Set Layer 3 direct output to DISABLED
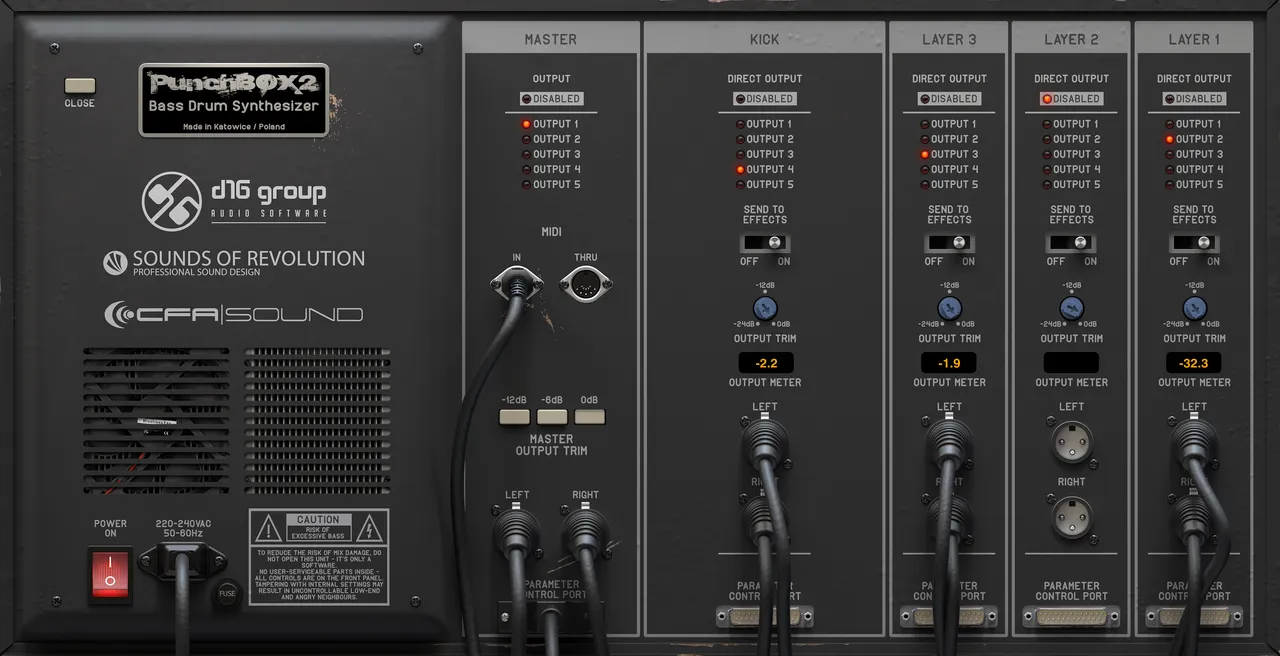This screenshot has width=1280, height=656. (x=949, y=99)
